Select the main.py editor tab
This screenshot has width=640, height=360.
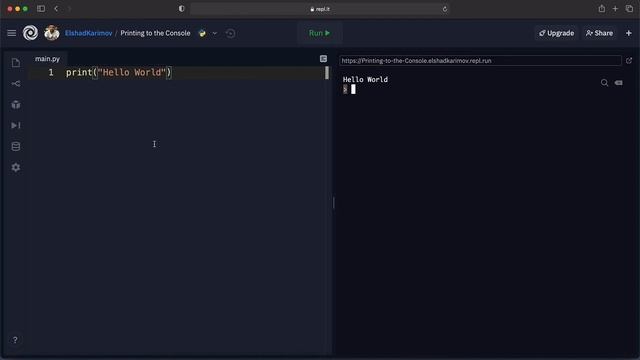[x=47, y=59]
